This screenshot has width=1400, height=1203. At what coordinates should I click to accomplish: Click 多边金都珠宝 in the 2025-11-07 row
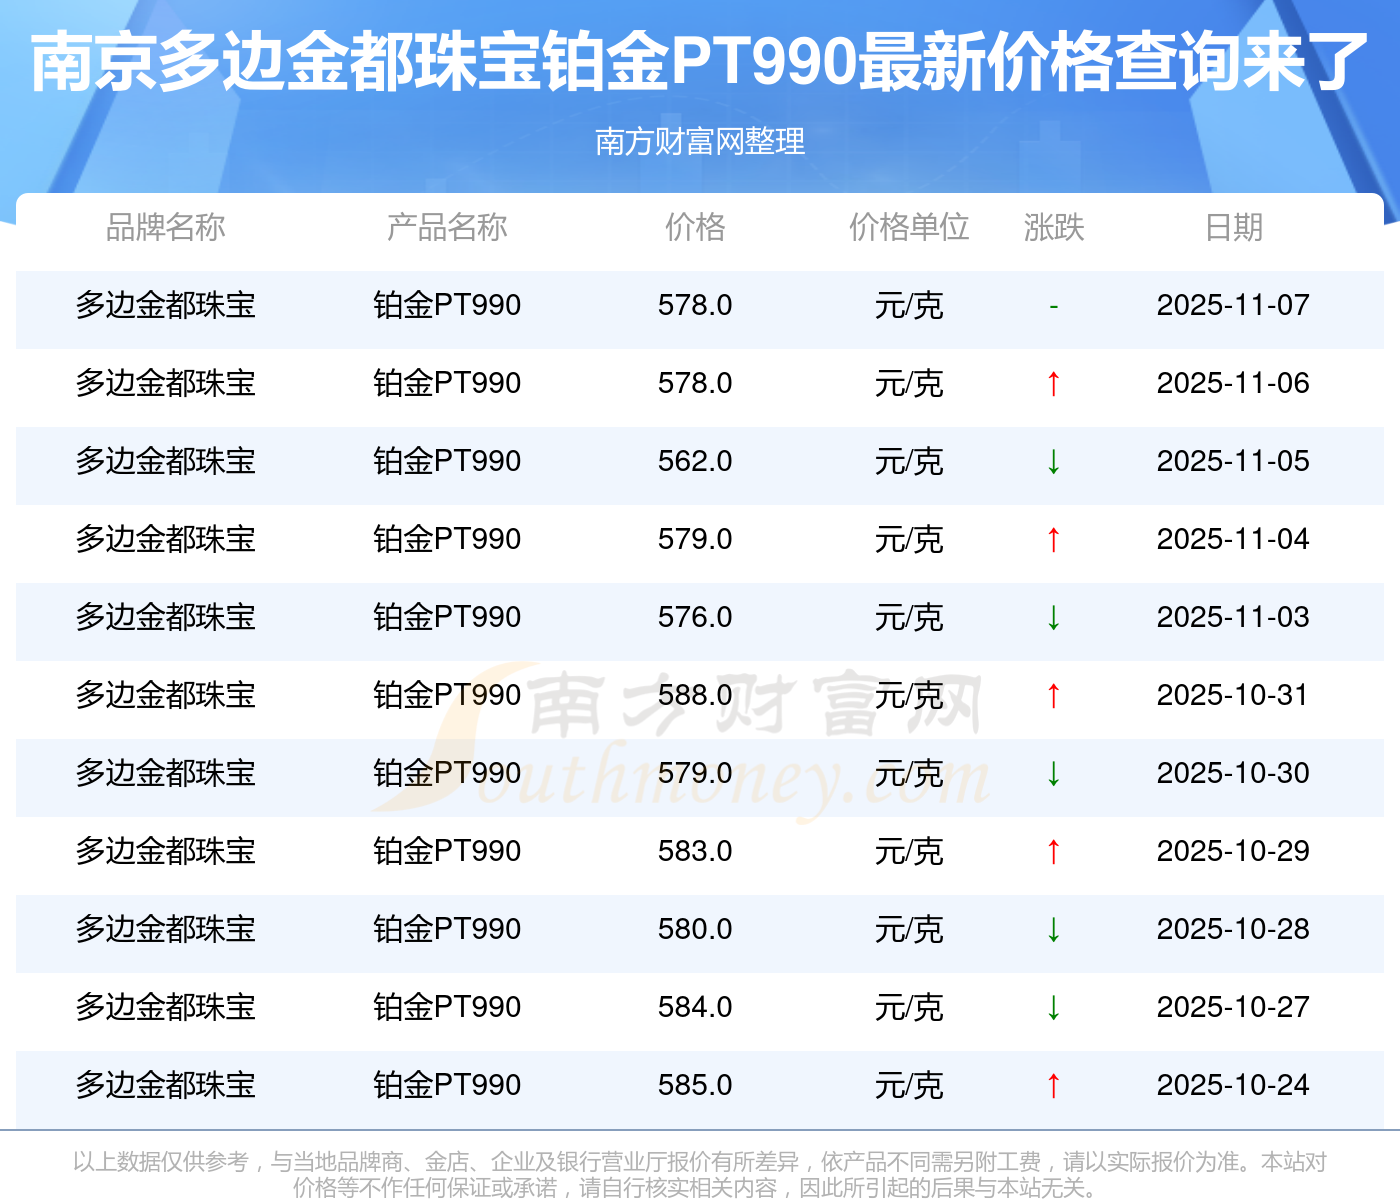tap(166, 305)
